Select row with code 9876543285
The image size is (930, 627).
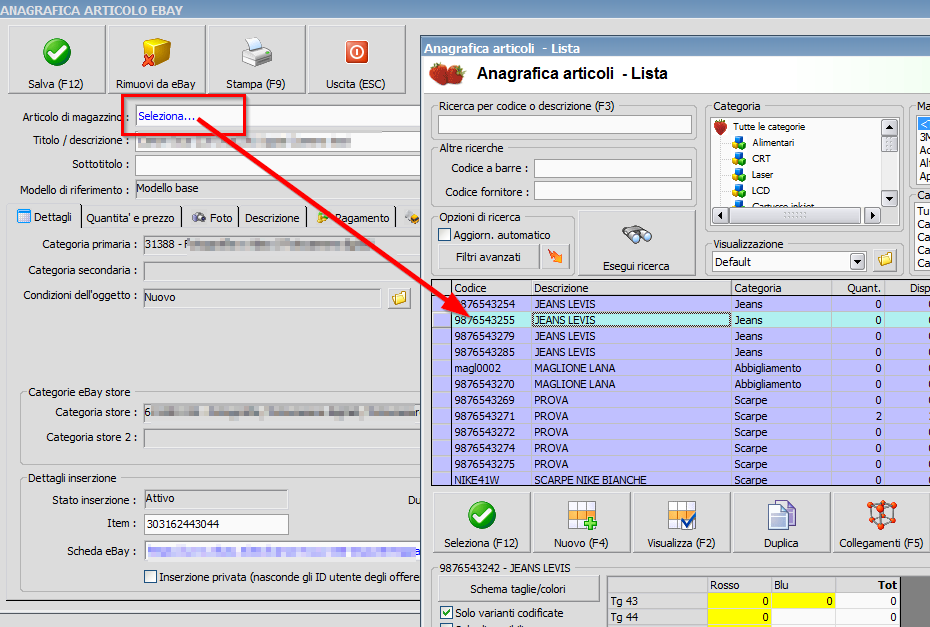click(x=680, y=352)
